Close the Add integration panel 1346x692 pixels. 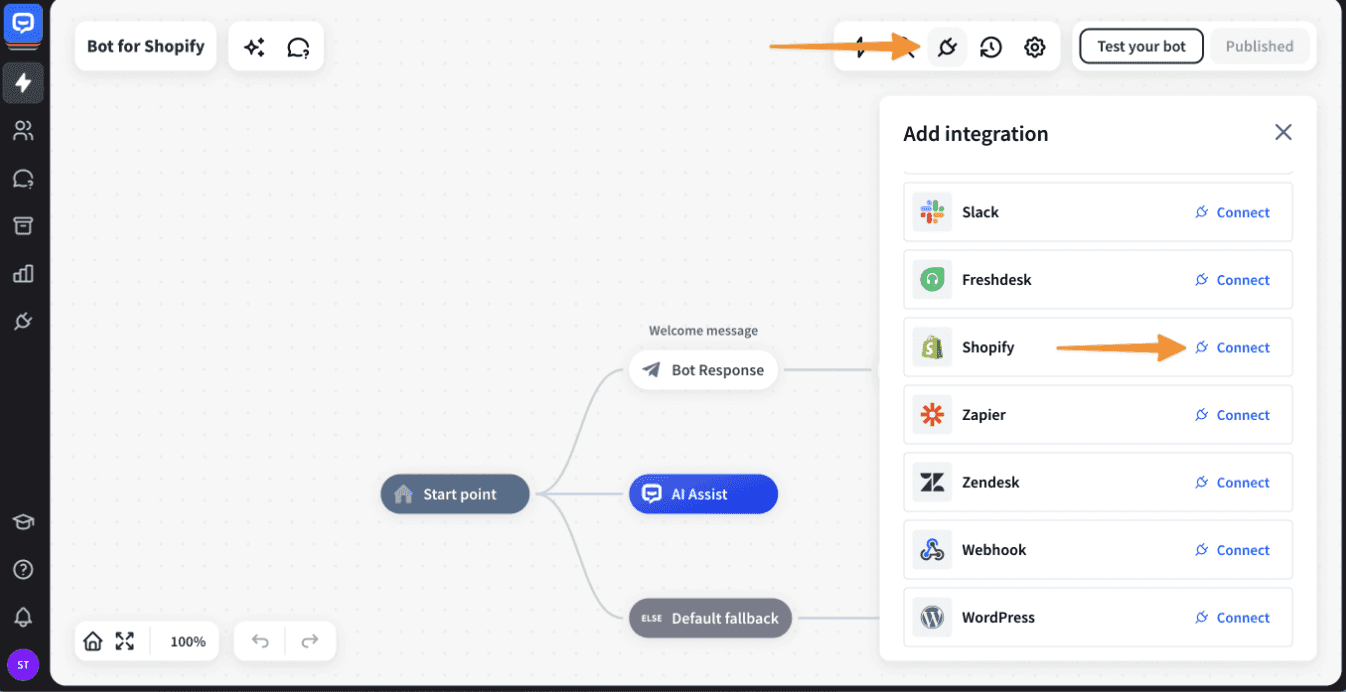coord(1283,132)
